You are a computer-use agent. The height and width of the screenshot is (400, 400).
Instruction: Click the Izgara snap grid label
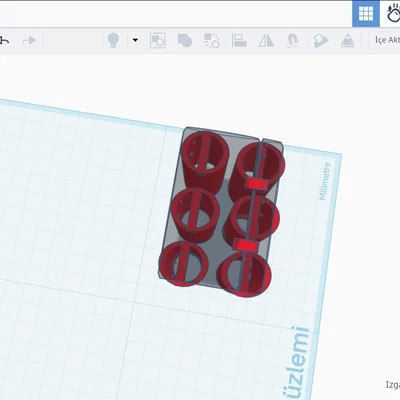click(393, 384)
